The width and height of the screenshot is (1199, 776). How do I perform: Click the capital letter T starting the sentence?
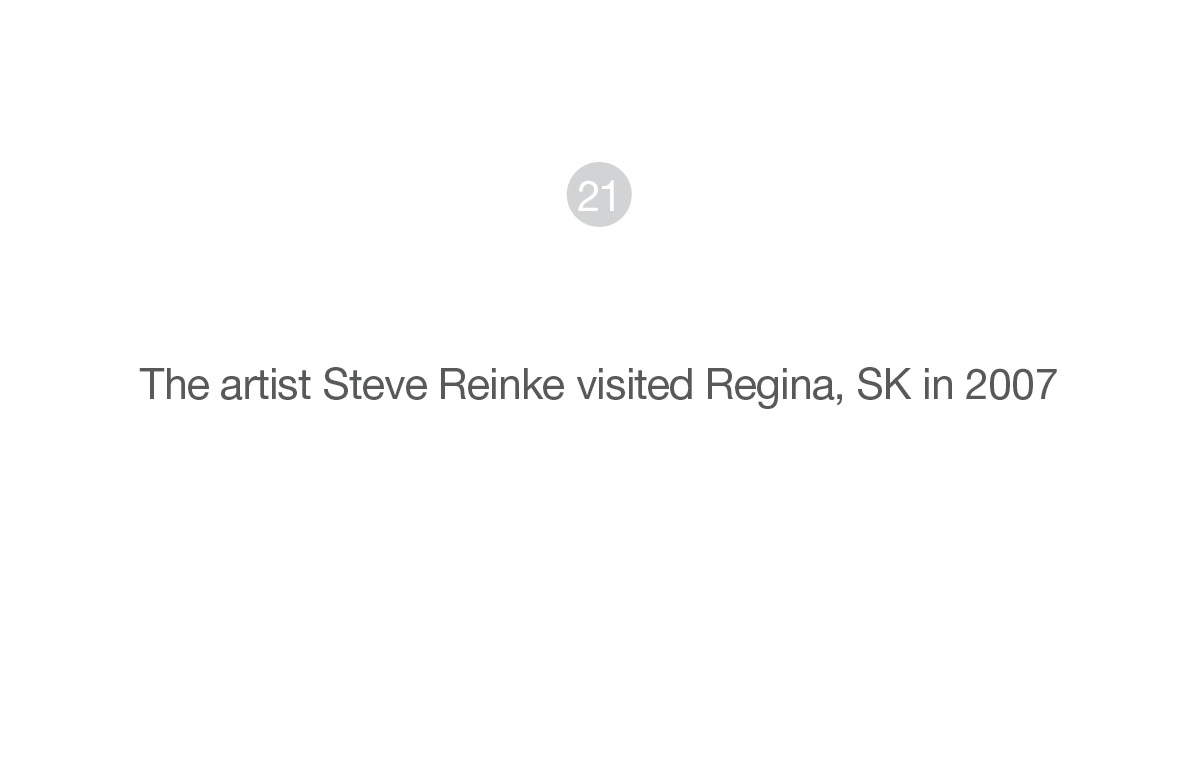150,384
